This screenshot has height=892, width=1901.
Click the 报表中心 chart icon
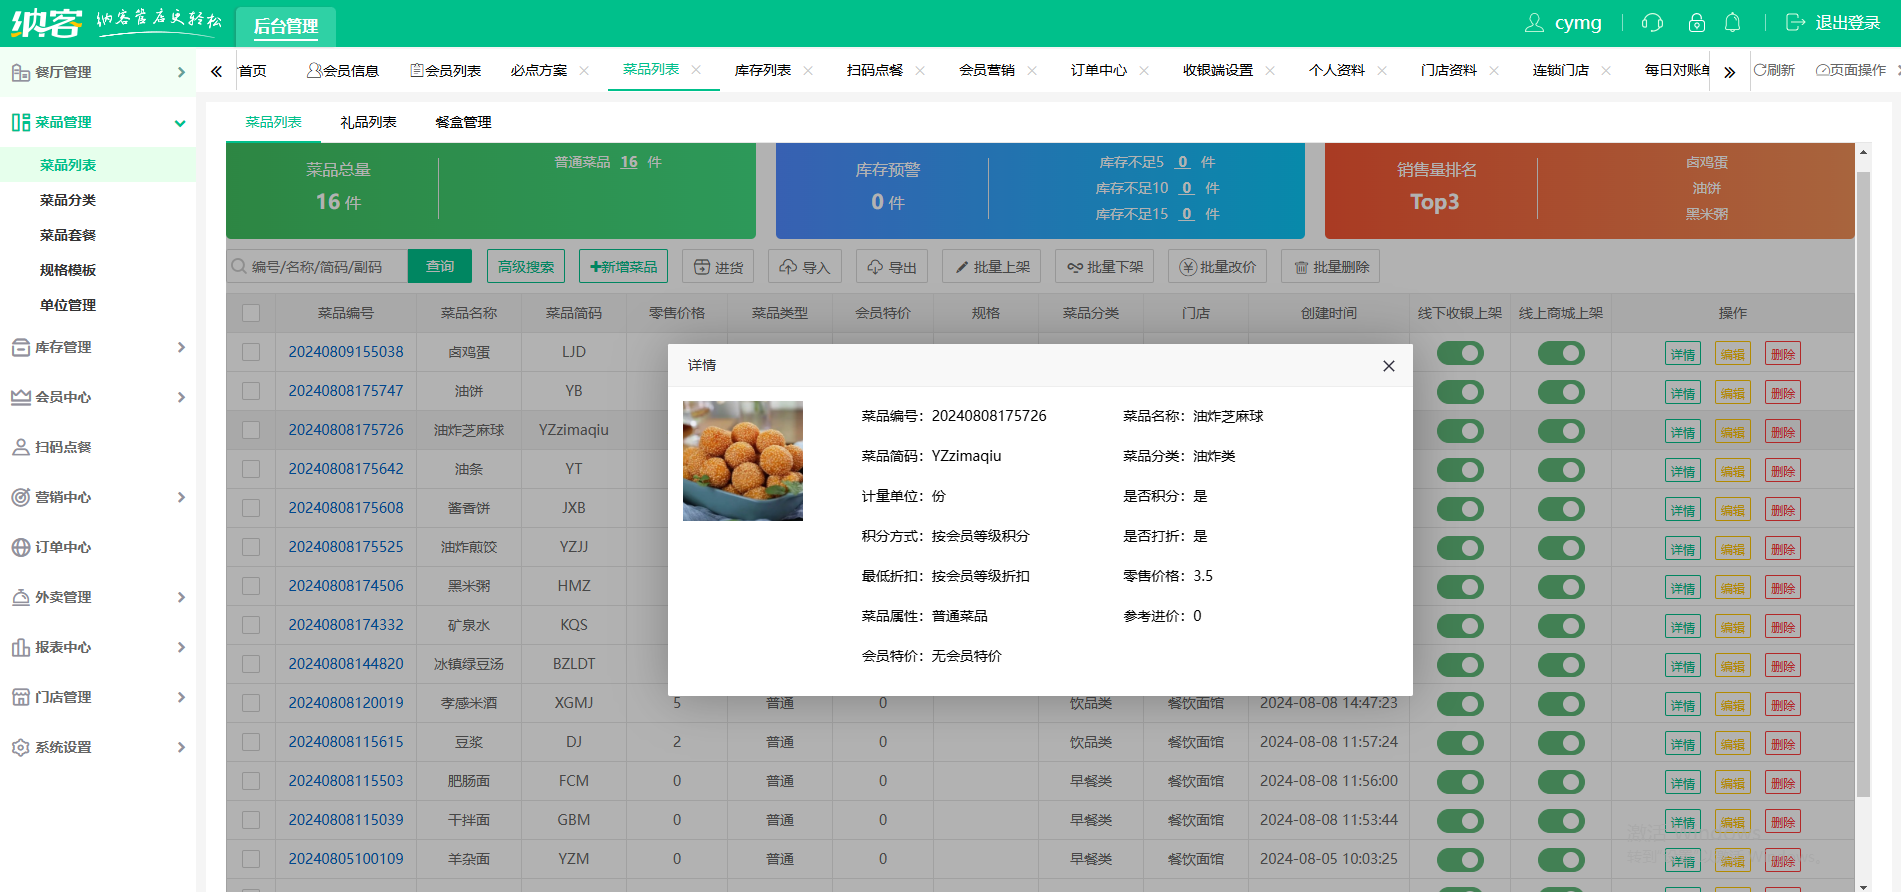pyautogui.click(x=20, y=647)
